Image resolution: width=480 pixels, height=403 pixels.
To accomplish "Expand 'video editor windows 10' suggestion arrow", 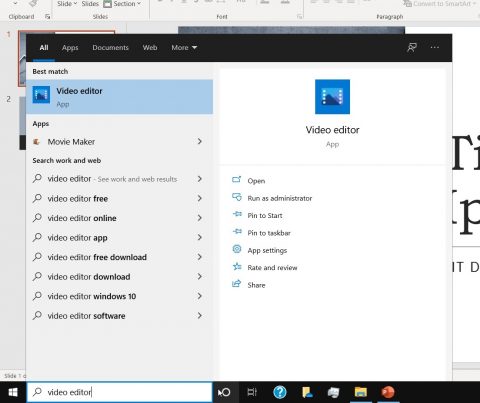I will [200, 296].
